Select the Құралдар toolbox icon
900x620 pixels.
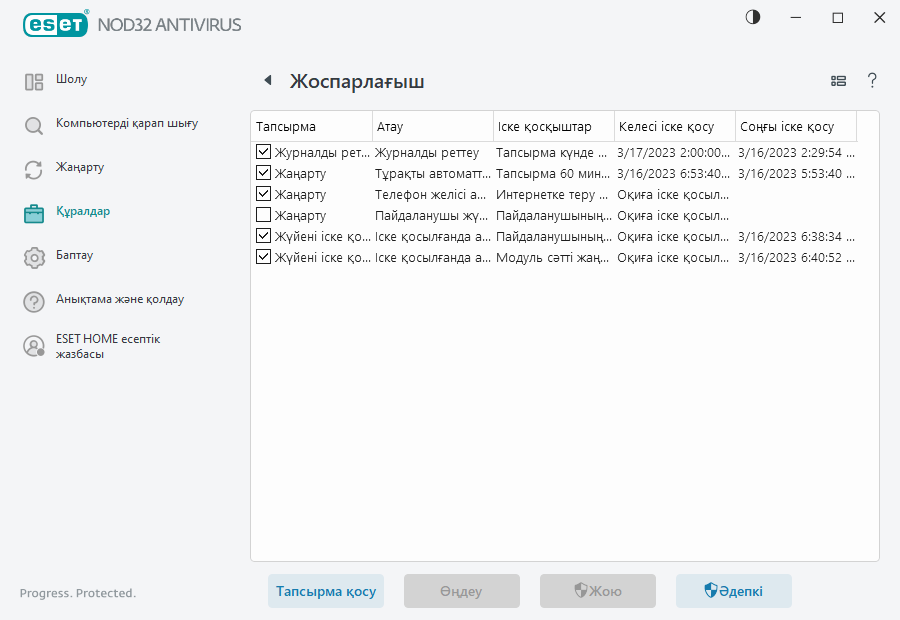click(x=33, y=212)
